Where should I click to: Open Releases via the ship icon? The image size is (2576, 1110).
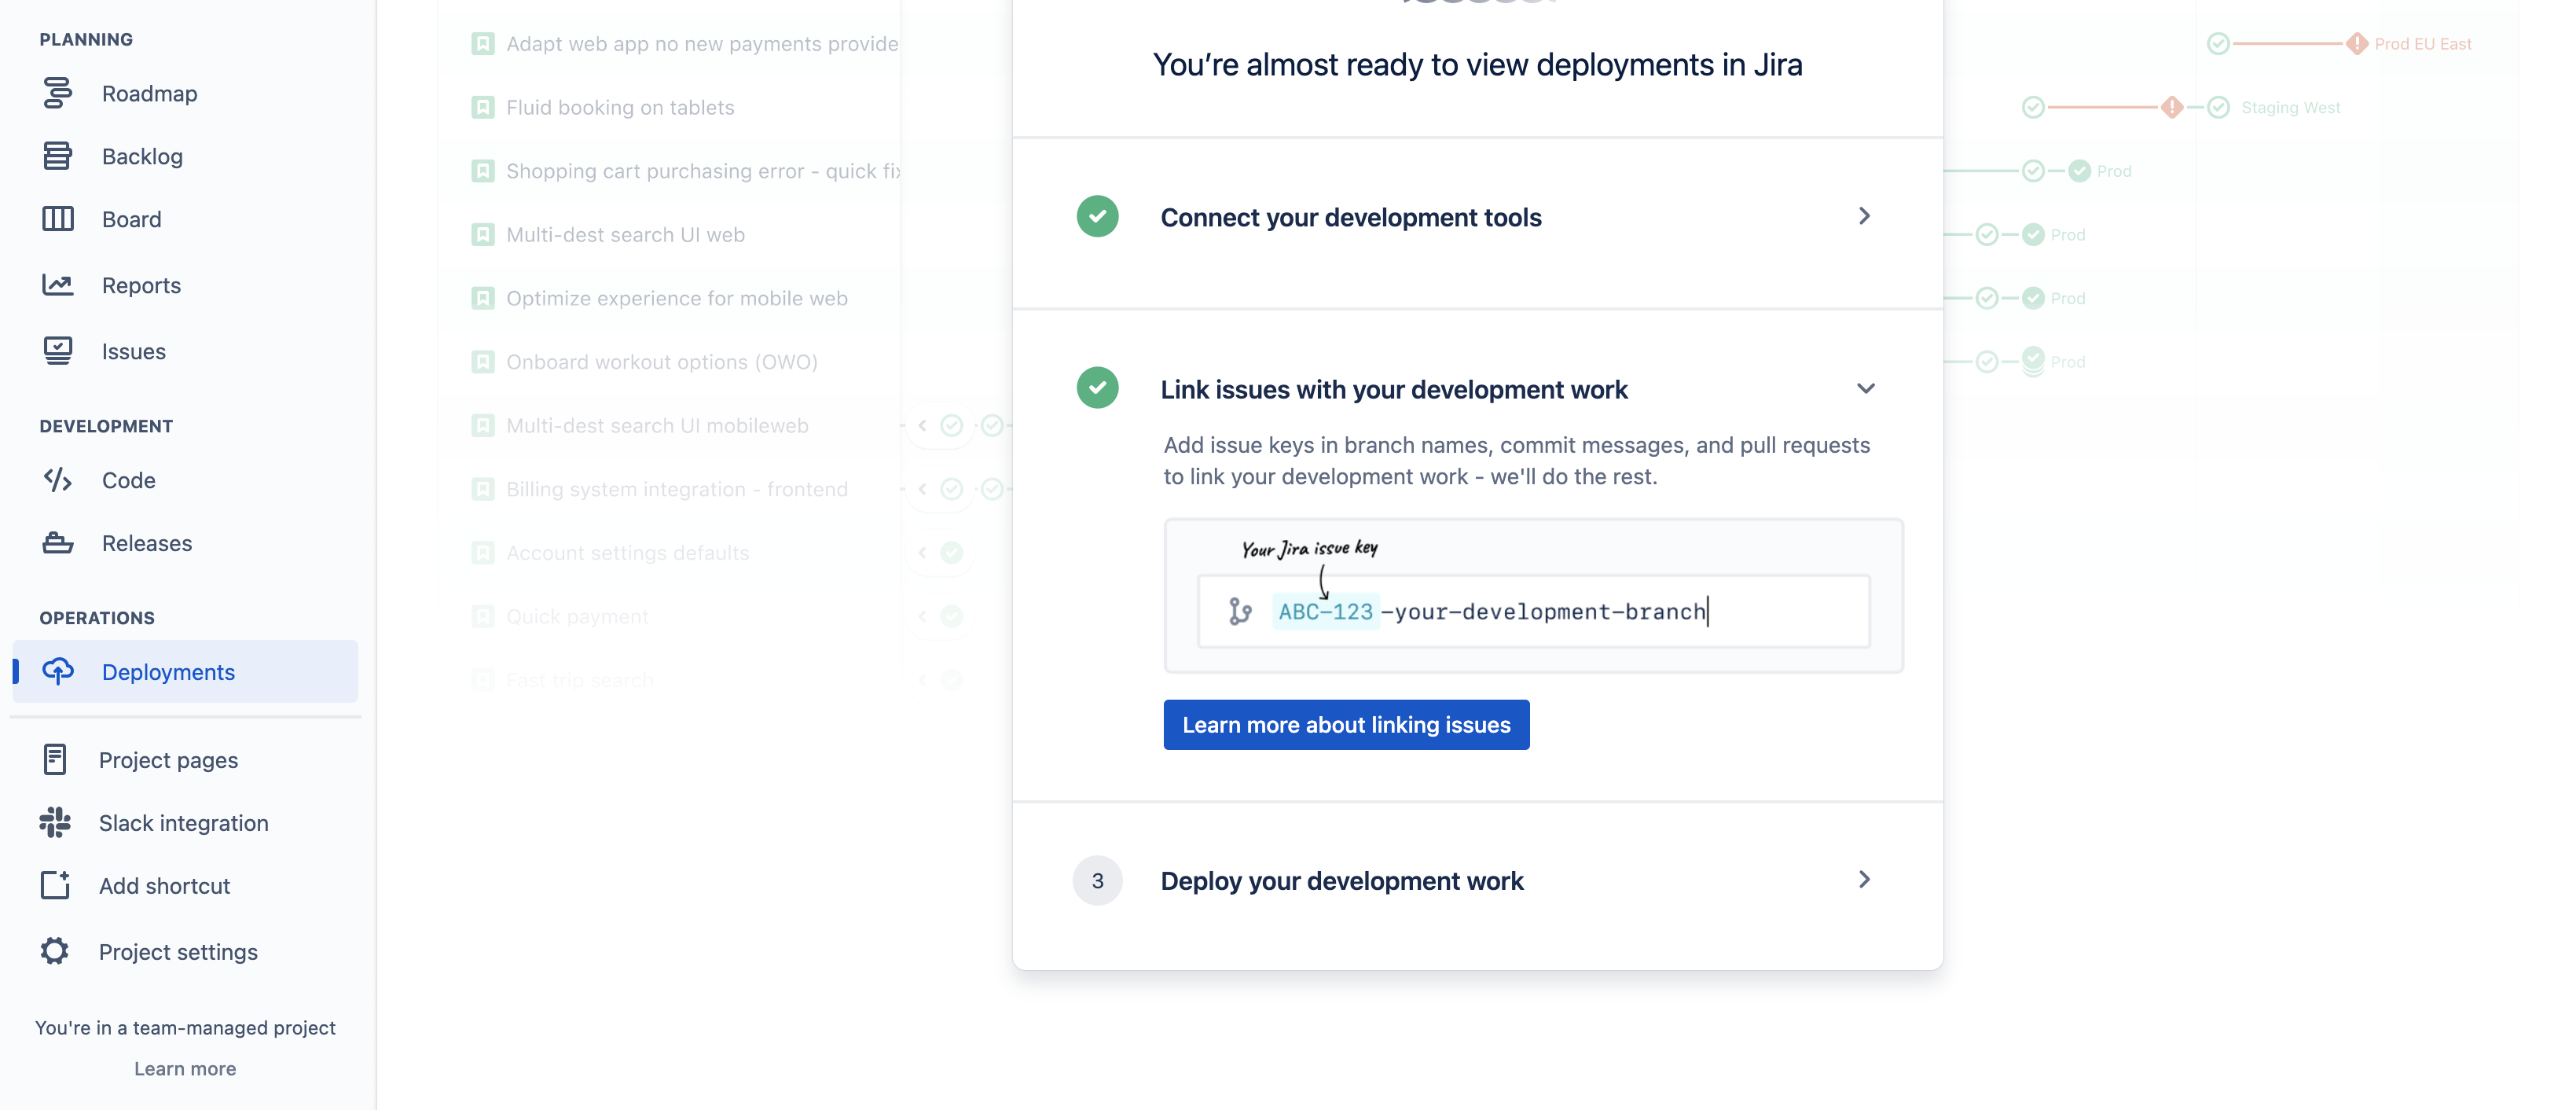click(57, 543)
